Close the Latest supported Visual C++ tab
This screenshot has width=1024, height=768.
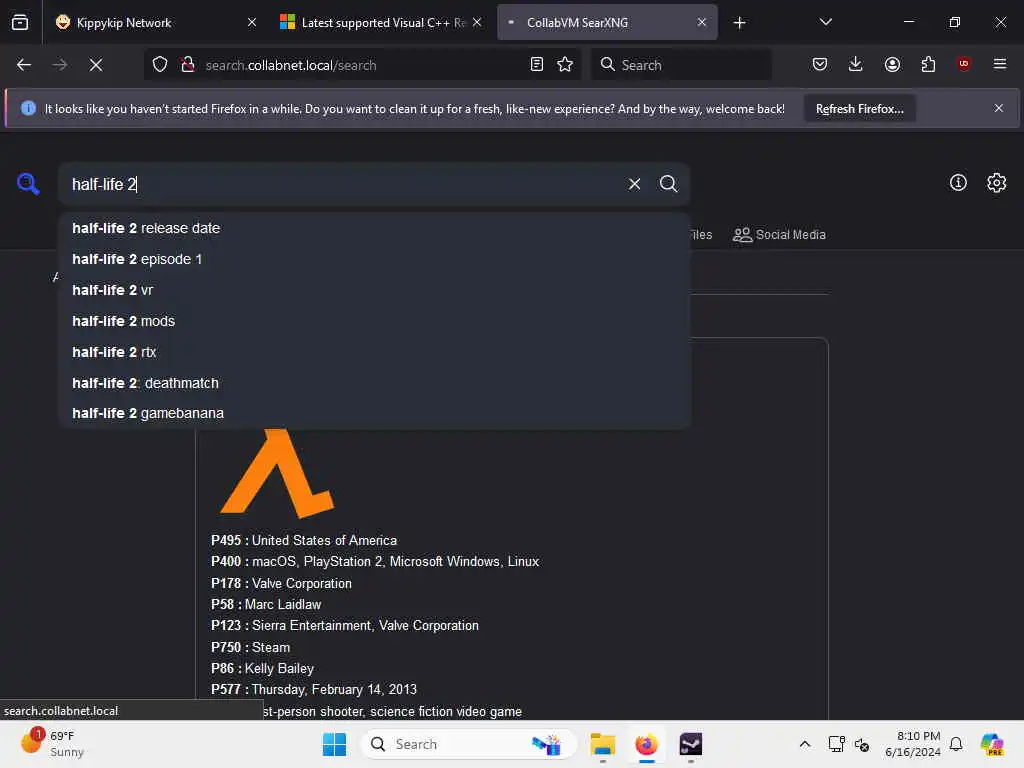[x=477, y=22]
